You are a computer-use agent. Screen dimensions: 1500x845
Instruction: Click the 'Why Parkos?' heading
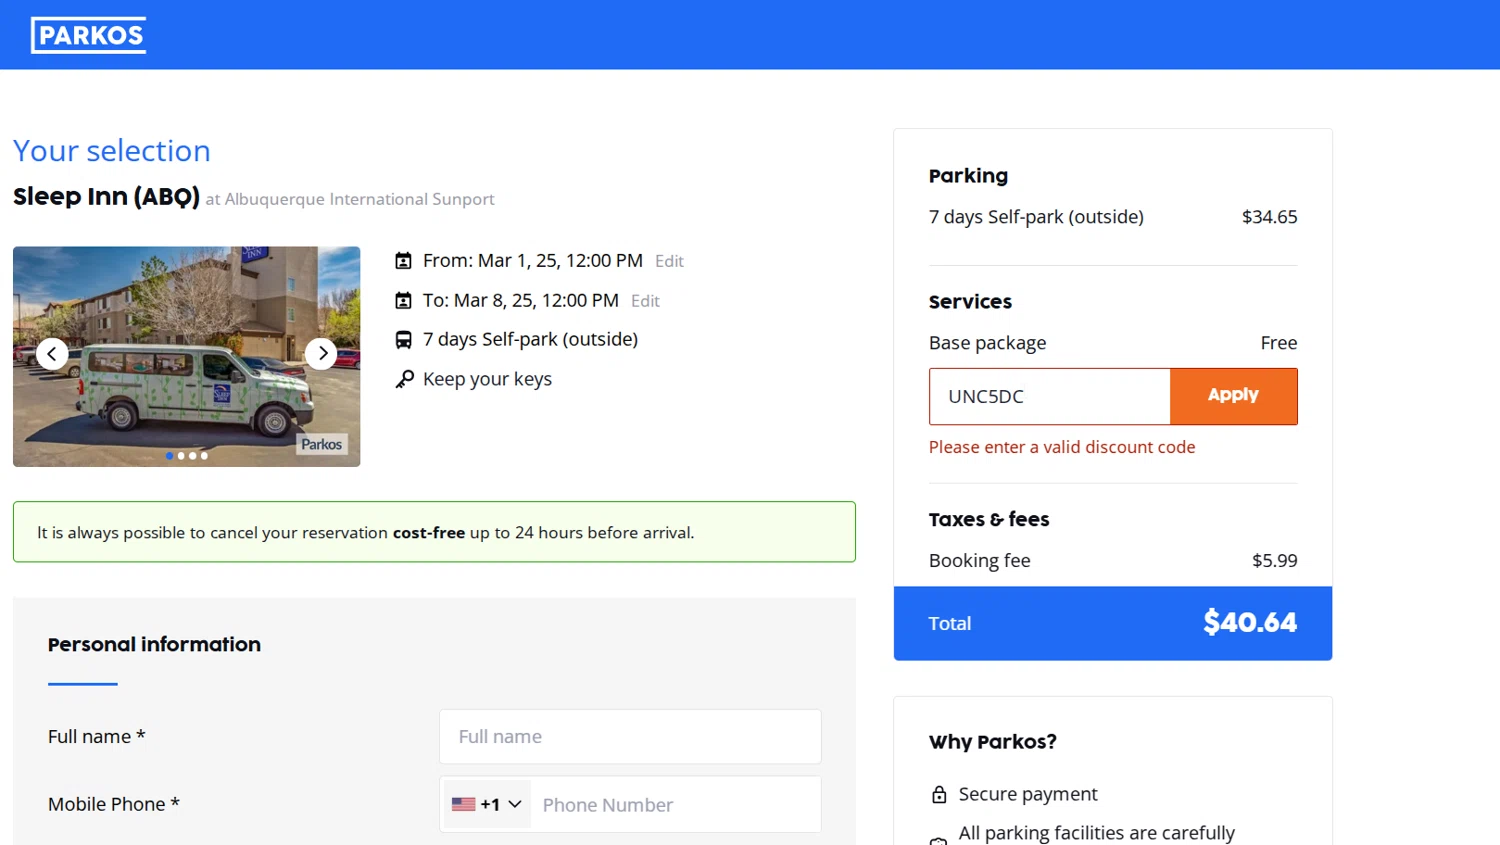(x=992, y=742)
